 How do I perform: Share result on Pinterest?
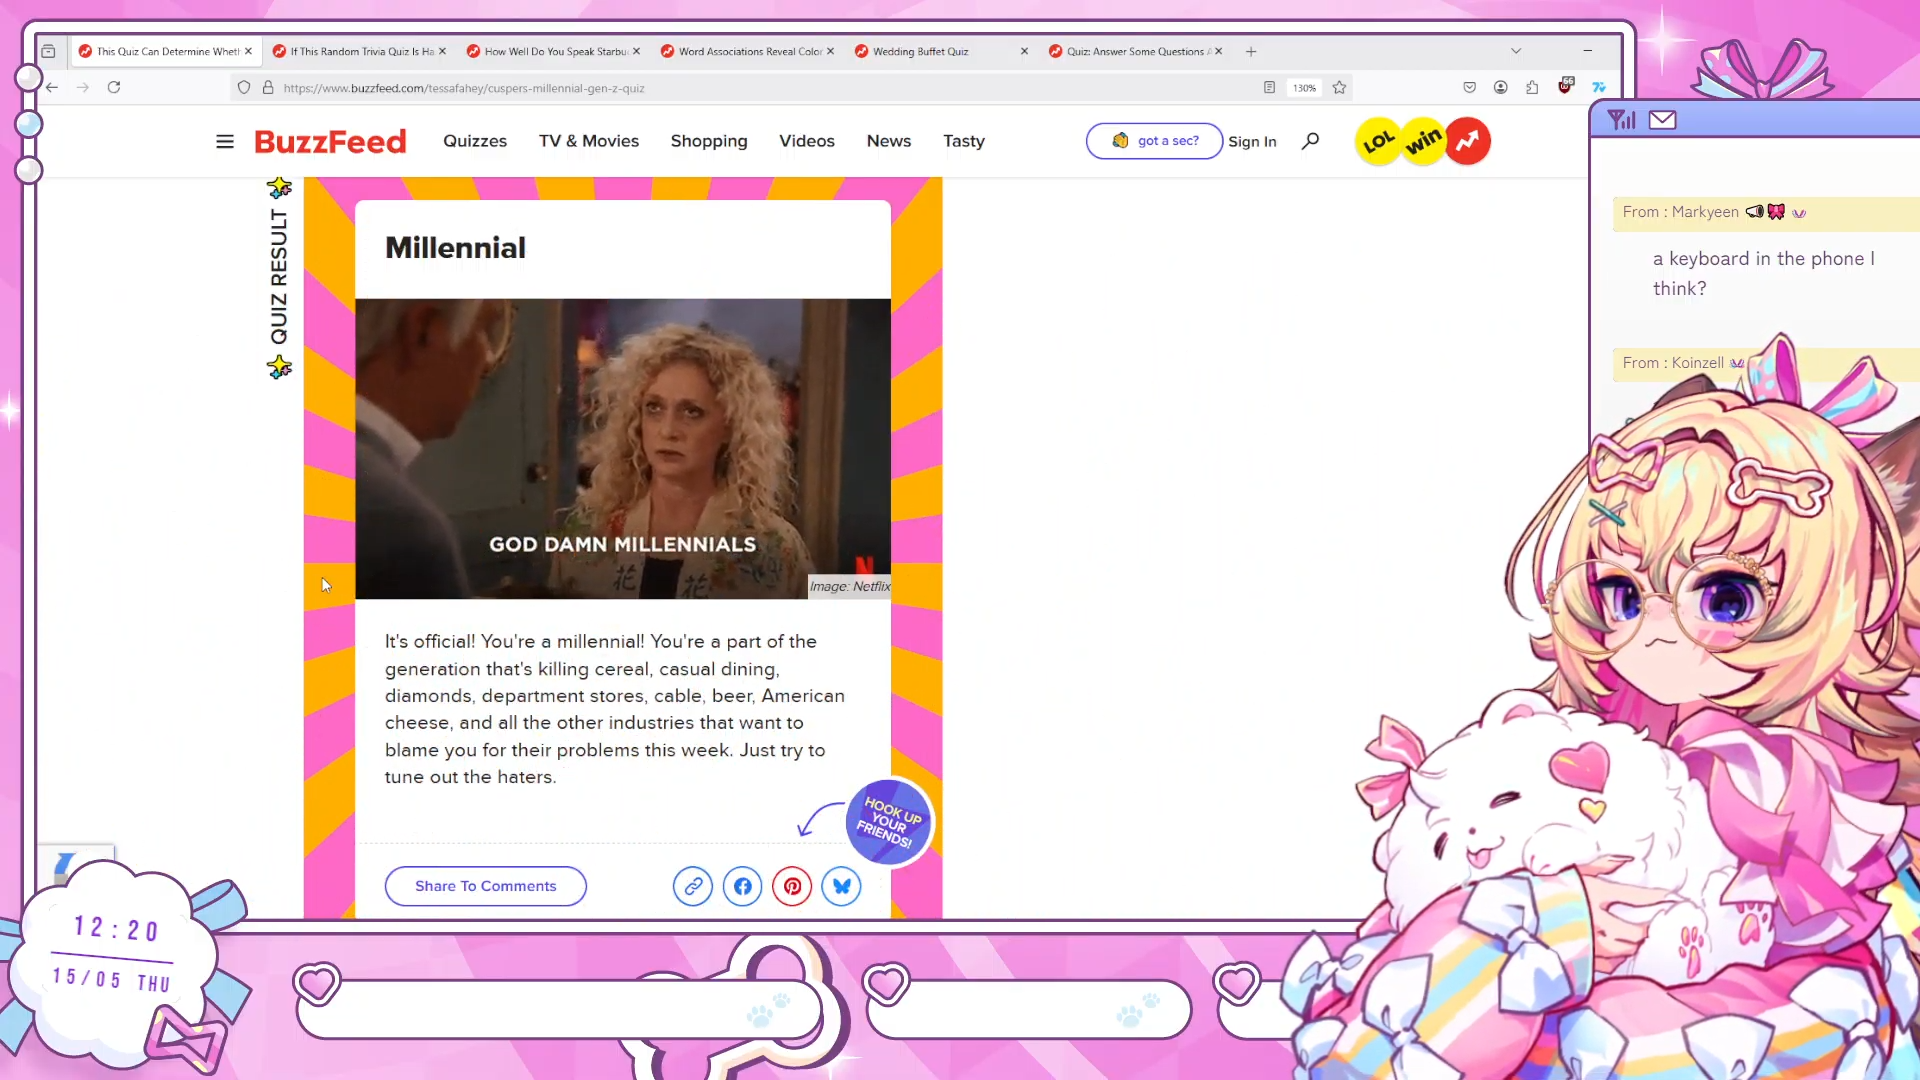(792, 886)
